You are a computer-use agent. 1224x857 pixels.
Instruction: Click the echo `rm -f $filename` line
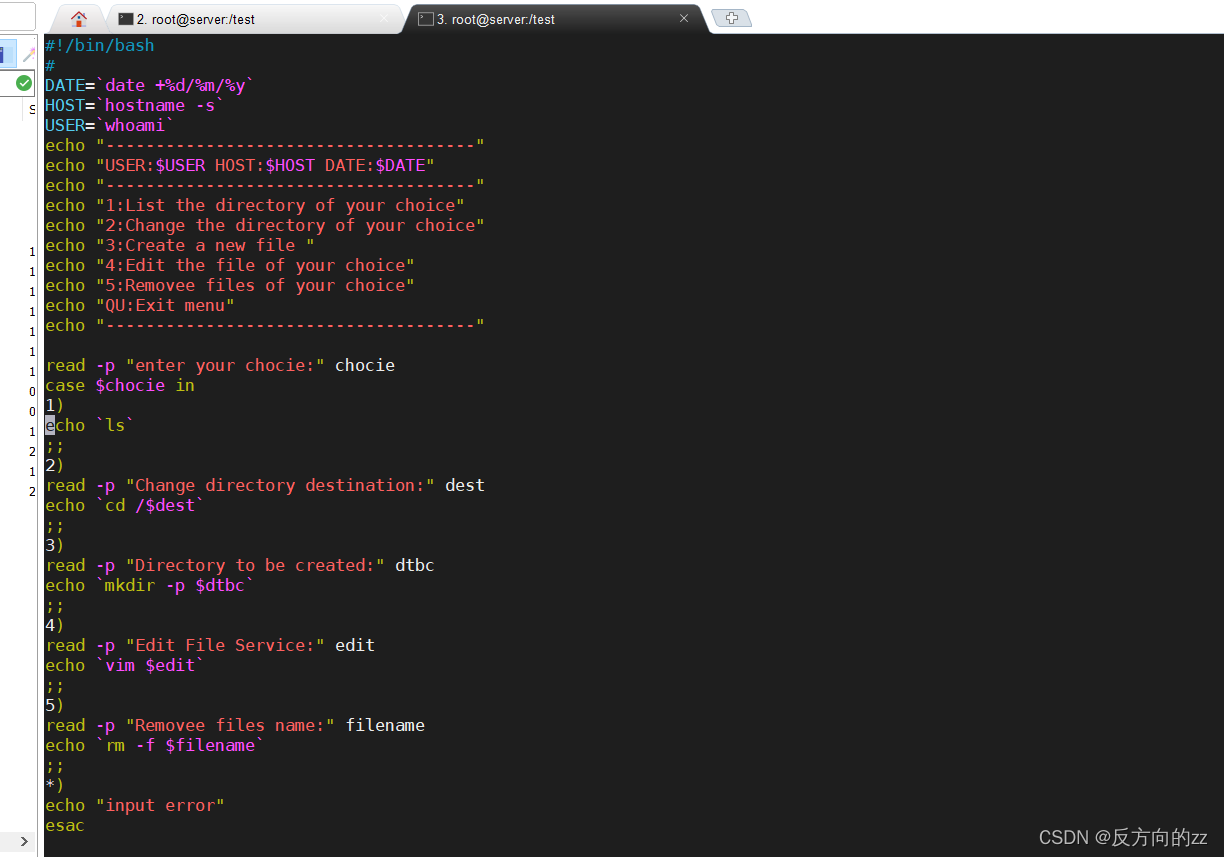click(x=155, y=745)
